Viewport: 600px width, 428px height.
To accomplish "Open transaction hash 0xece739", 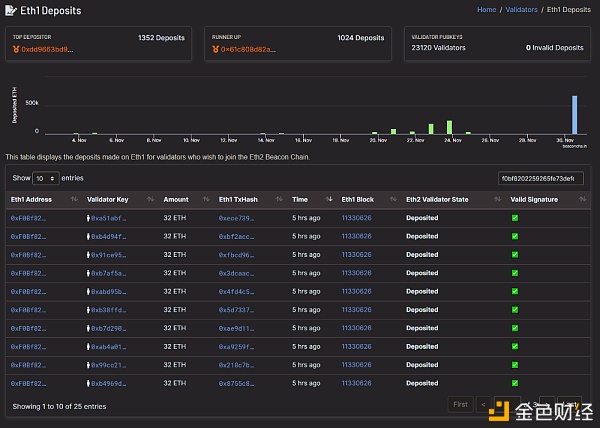I will click(x=236, y=218).
